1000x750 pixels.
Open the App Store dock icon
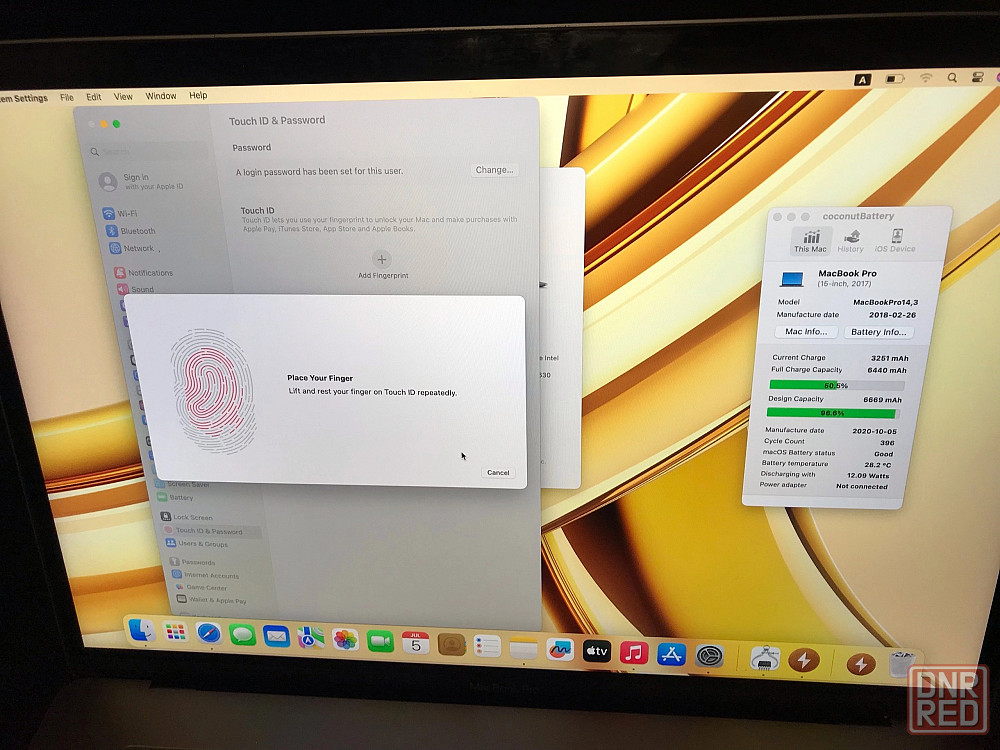tap(671, 654)
